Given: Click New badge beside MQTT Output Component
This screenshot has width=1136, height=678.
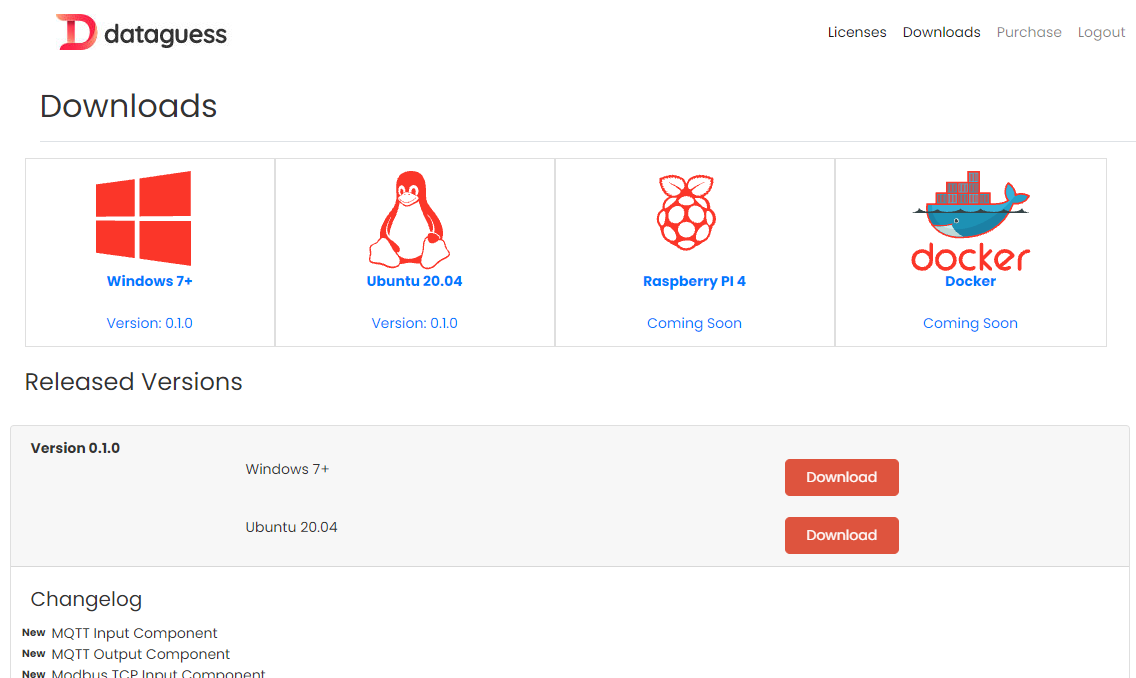Looking at the screenshot, I should click(x=33, y=653).
